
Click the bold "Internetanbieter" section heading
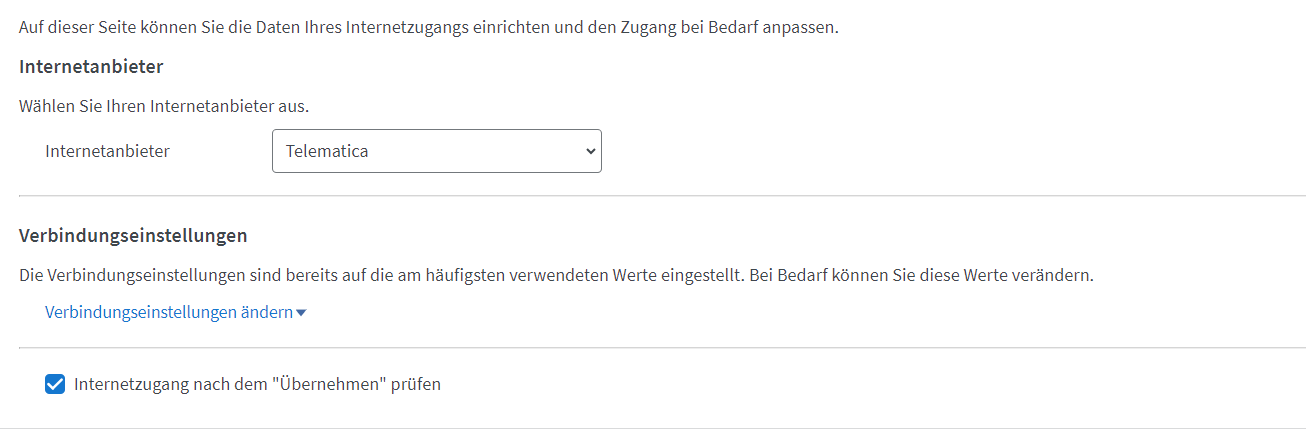click(x=91, y=67)
